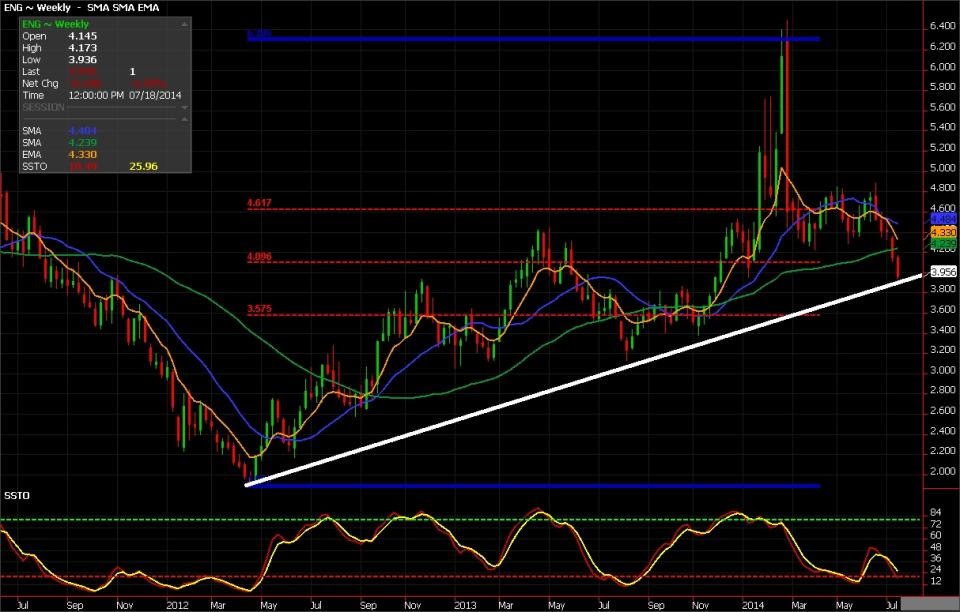Select the SMA row with green value 4.239

pos(59,143)
